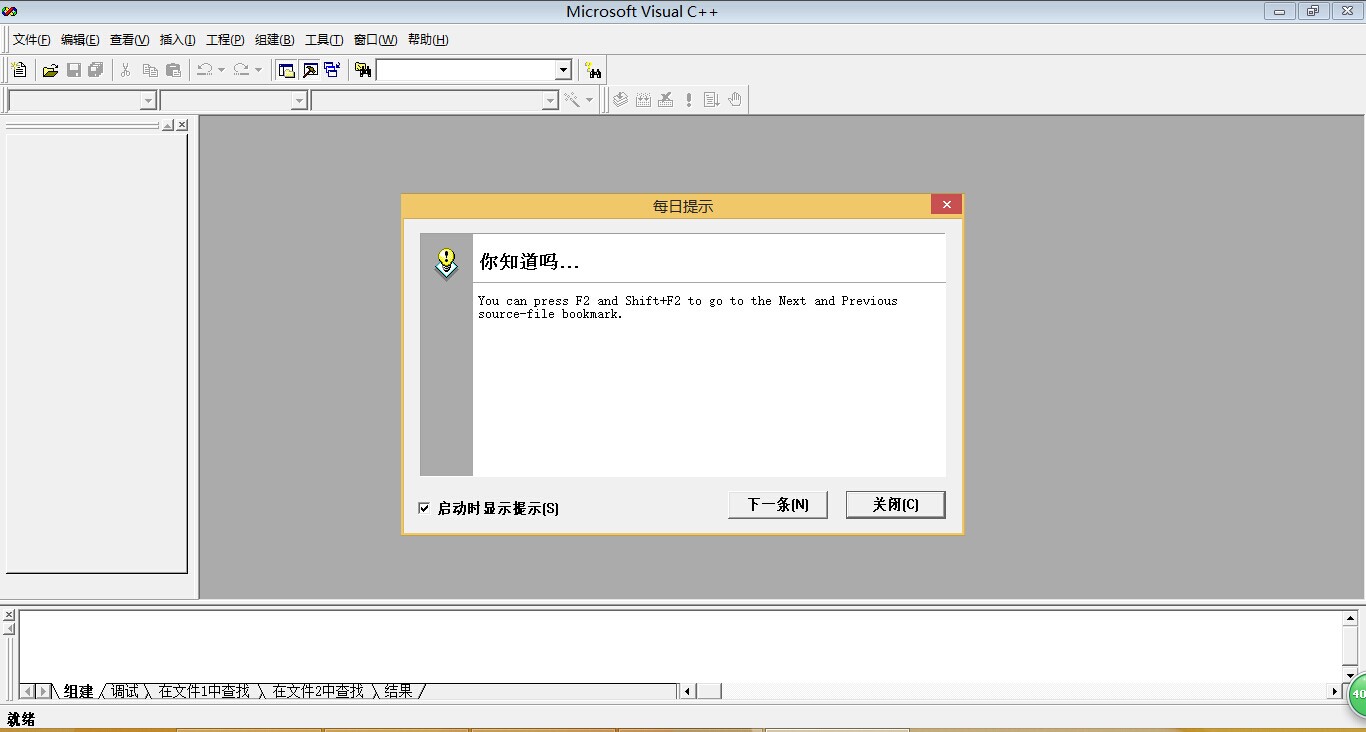The width and height of the screenshot is (1366, 732).
Task: Click the Compile icon in build toolbar
Action: click(x=620, y=100)
